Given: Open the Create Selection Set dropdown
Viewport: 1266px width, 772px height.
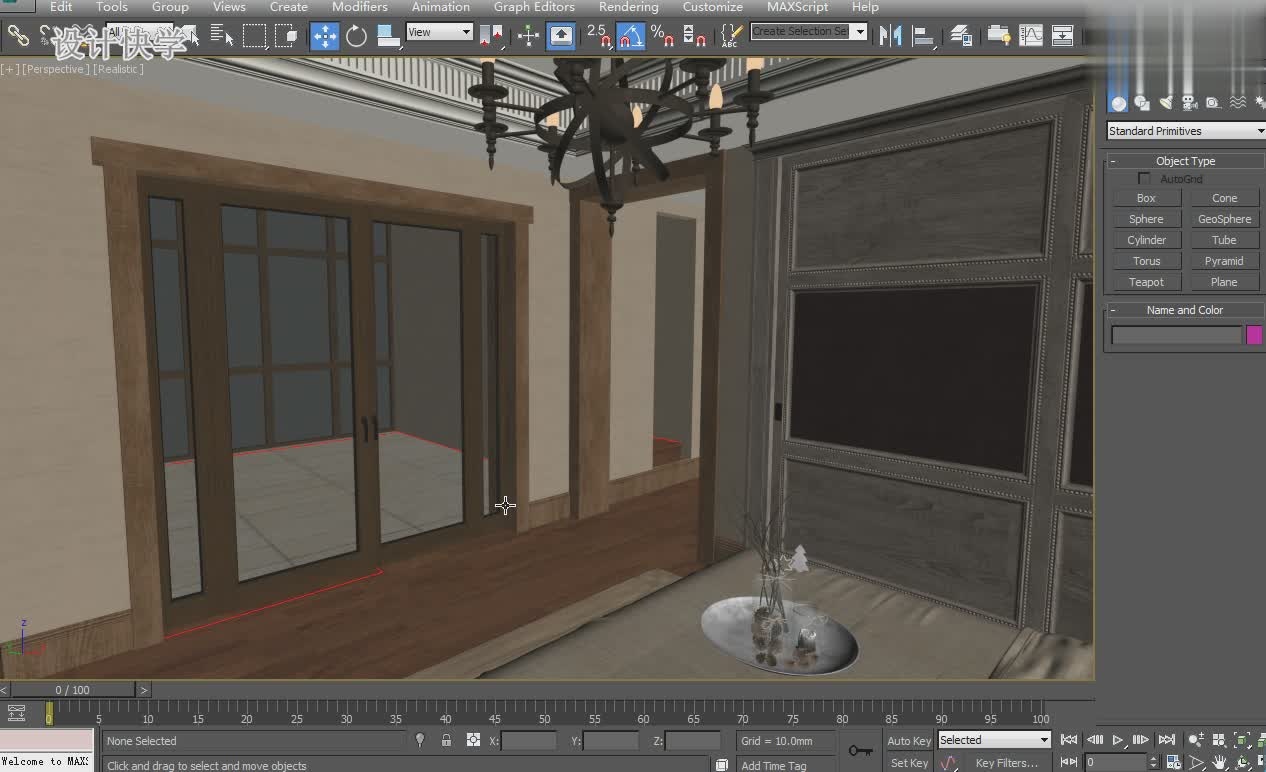Looking at the screenshot, I should coord(808,32).
